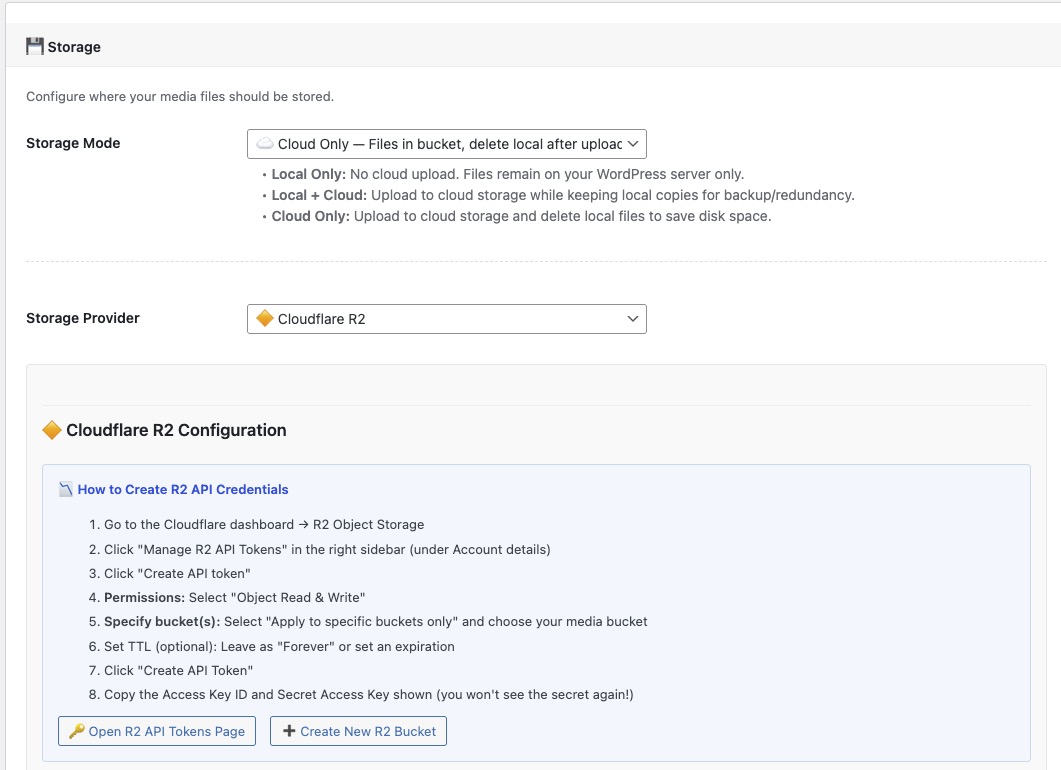Click the pencil icon next to credentials instructions

(65, 489)
